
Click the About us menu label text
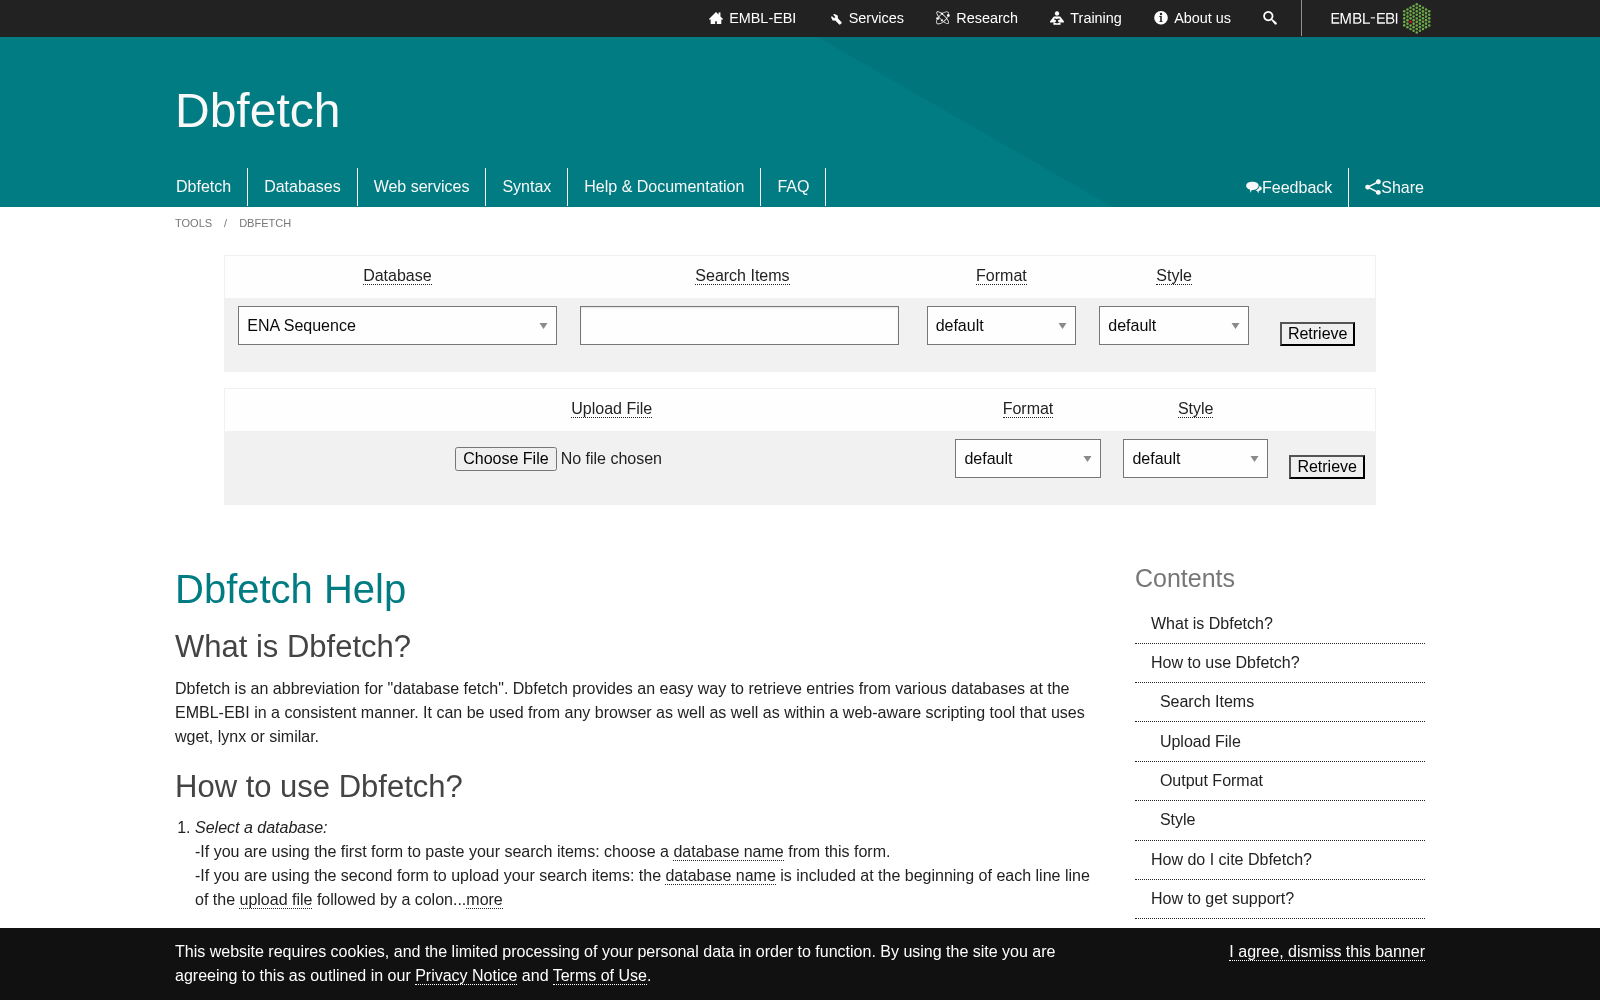[x=1202, y=18]
